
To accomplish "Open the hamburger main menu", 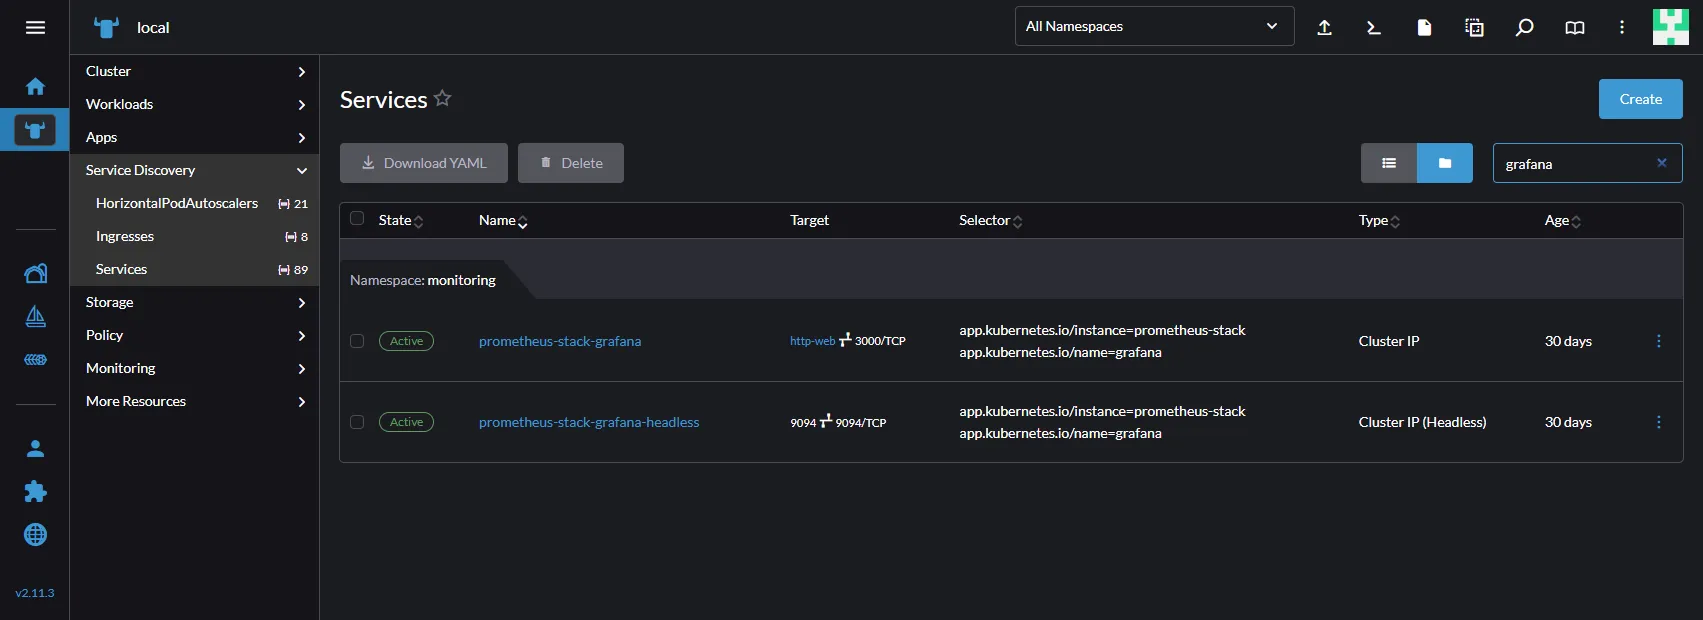I will (35, 27).
